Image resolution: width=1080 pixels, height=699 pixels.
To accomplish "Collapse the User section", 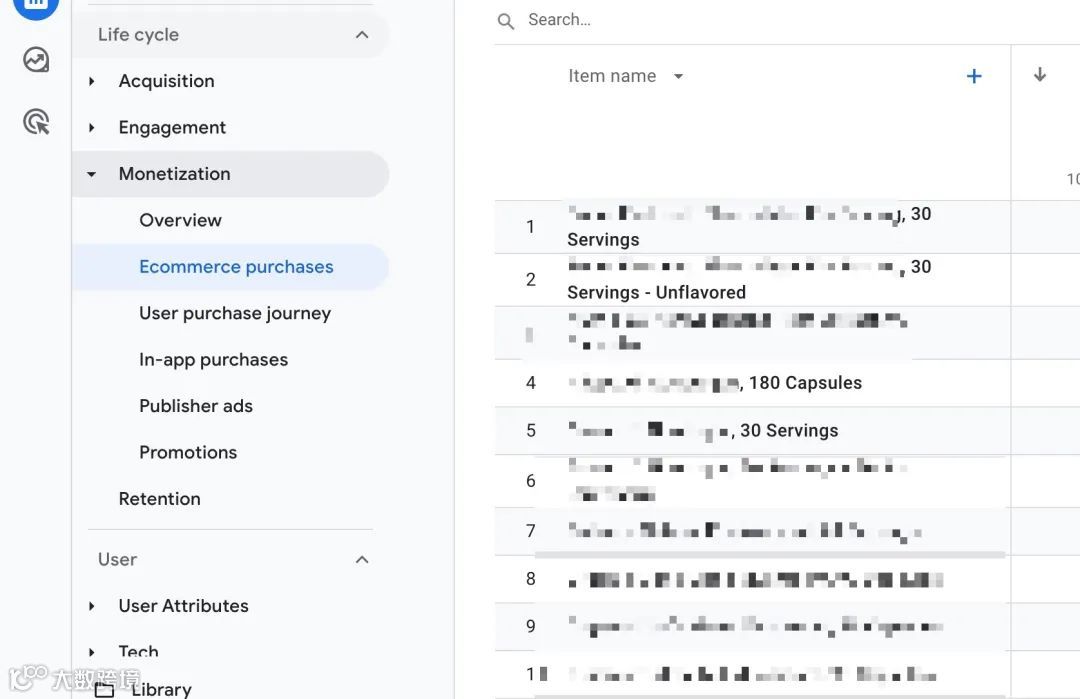I will (x=362, y=560).
